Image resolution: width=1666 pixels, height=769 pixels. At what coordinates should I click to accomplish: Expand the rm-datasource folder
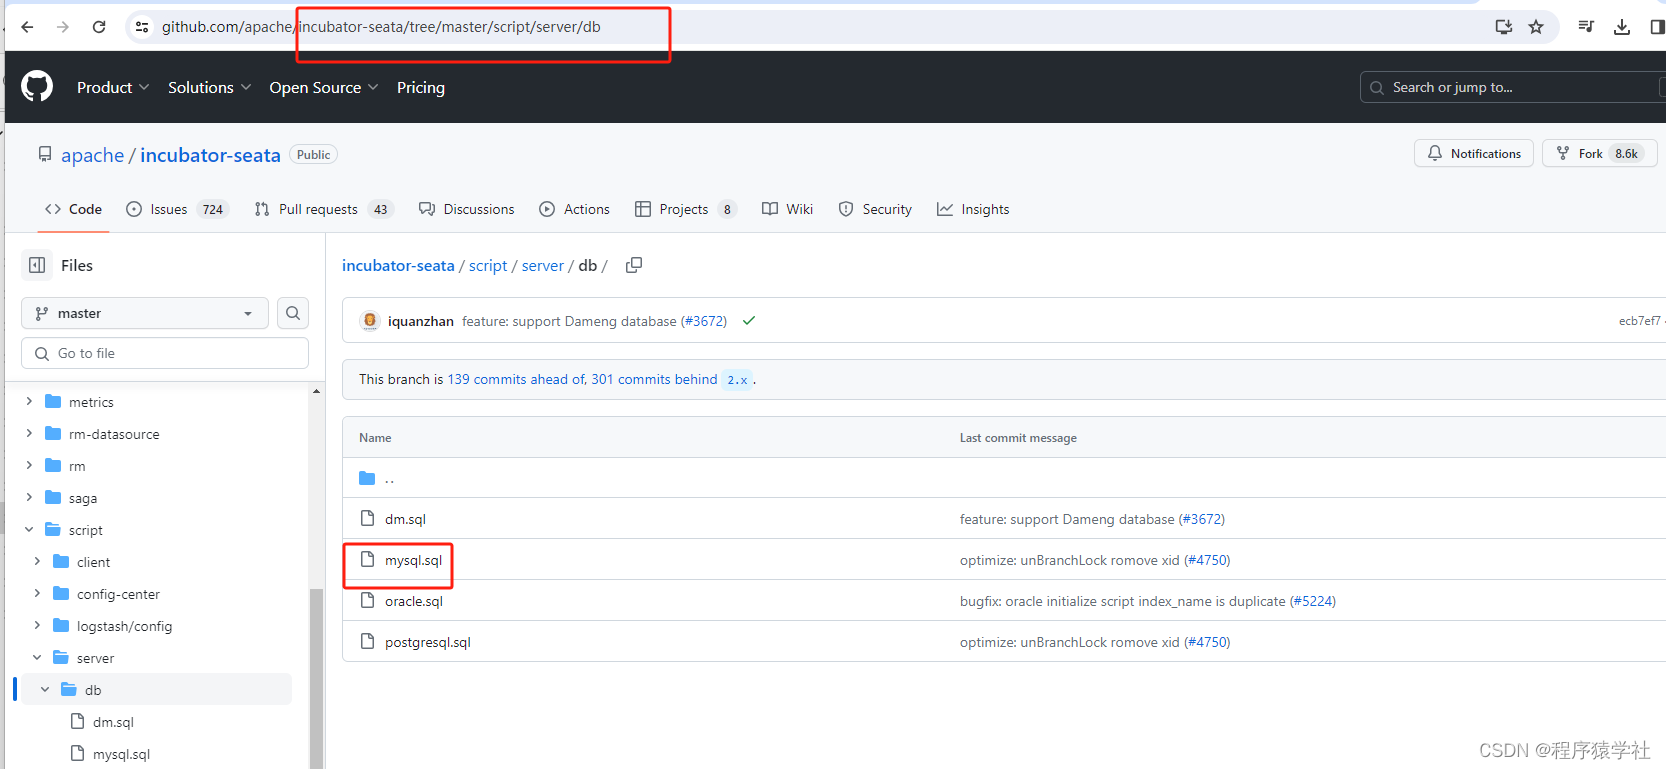pos(29,433)
